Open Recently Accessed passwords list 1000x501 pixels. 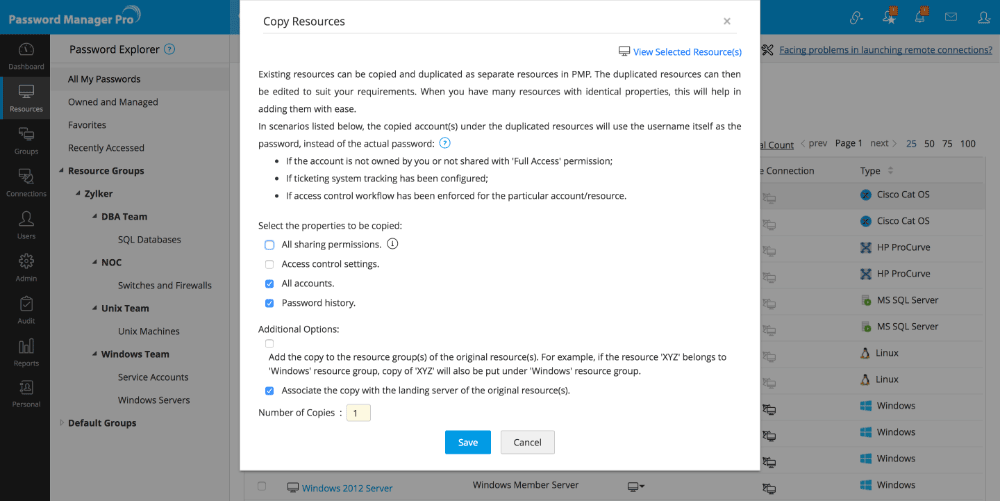coord(106,148)
